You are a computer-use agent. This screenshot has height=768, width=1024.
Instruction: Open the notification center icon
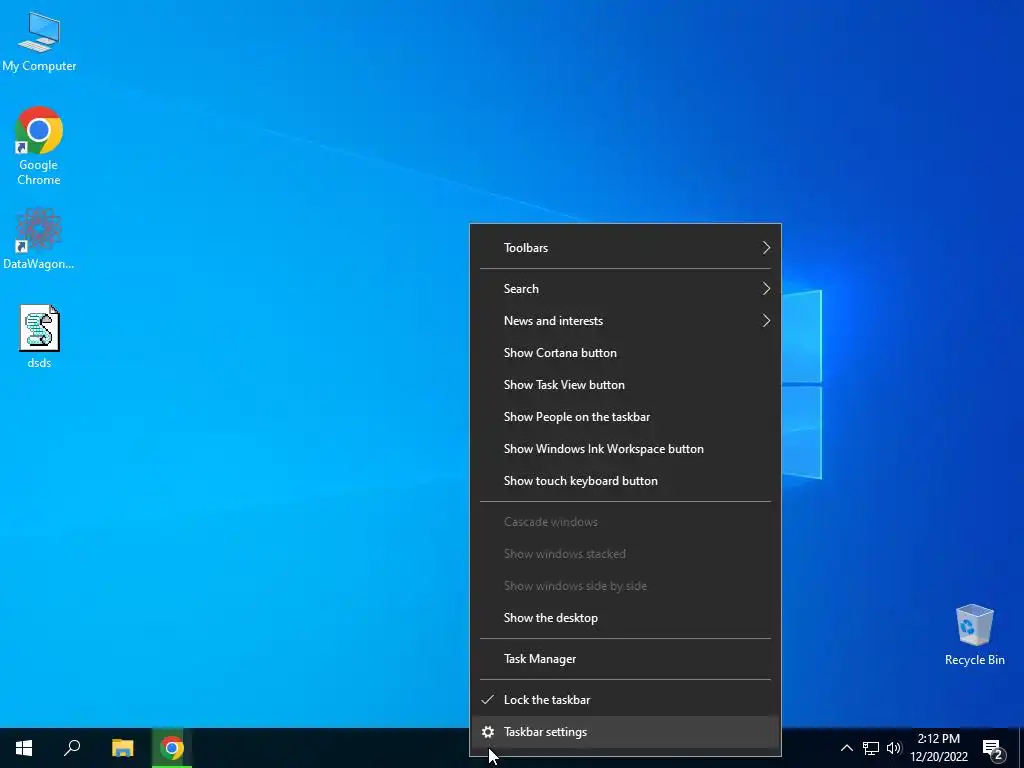(x=993, y=749)
